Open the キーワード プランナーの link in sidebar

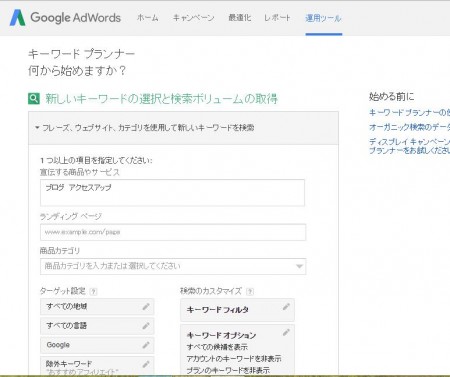pos(409,113)
